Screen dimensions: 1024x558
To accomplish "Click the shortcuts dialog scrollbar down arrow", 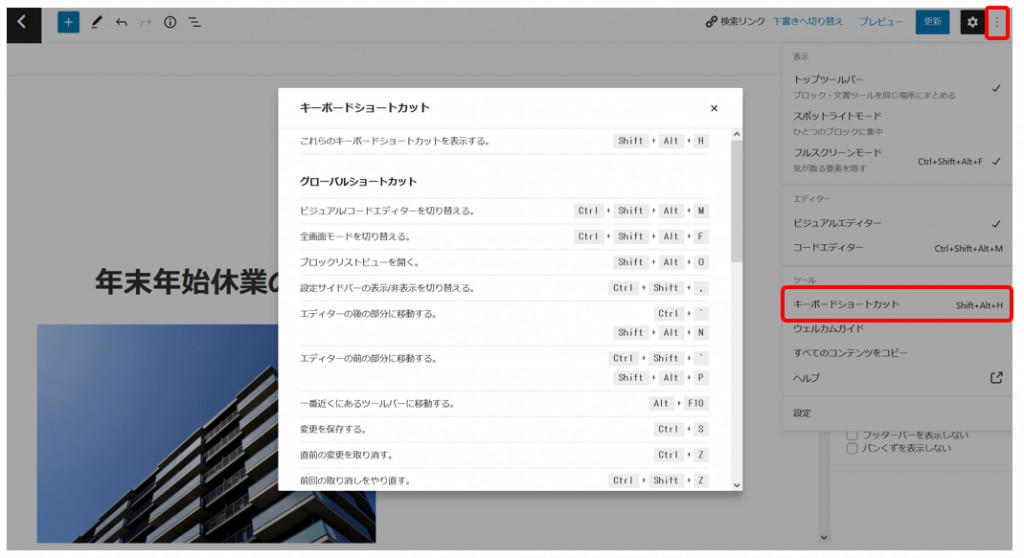I will pos(737,484).
